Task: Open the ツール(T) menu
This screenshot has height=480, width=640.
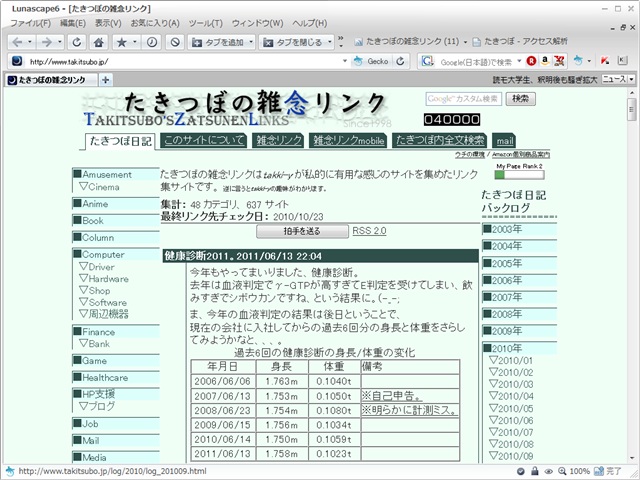Action: pos(205,23)
